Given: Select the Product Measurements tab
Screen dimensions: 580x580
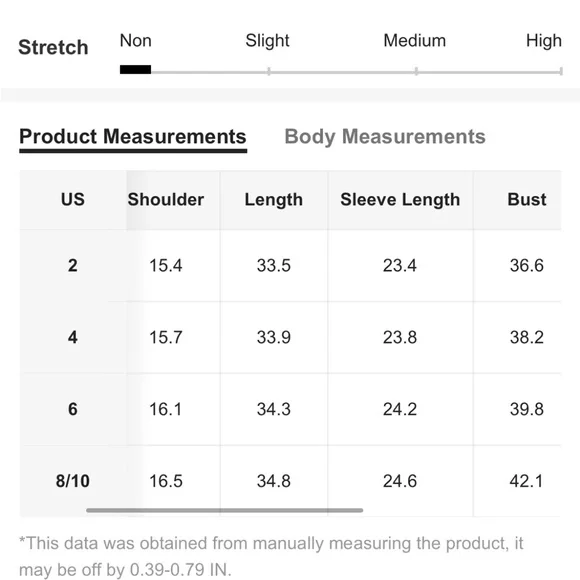Looking at the screenshot, I should coord(133,137).
